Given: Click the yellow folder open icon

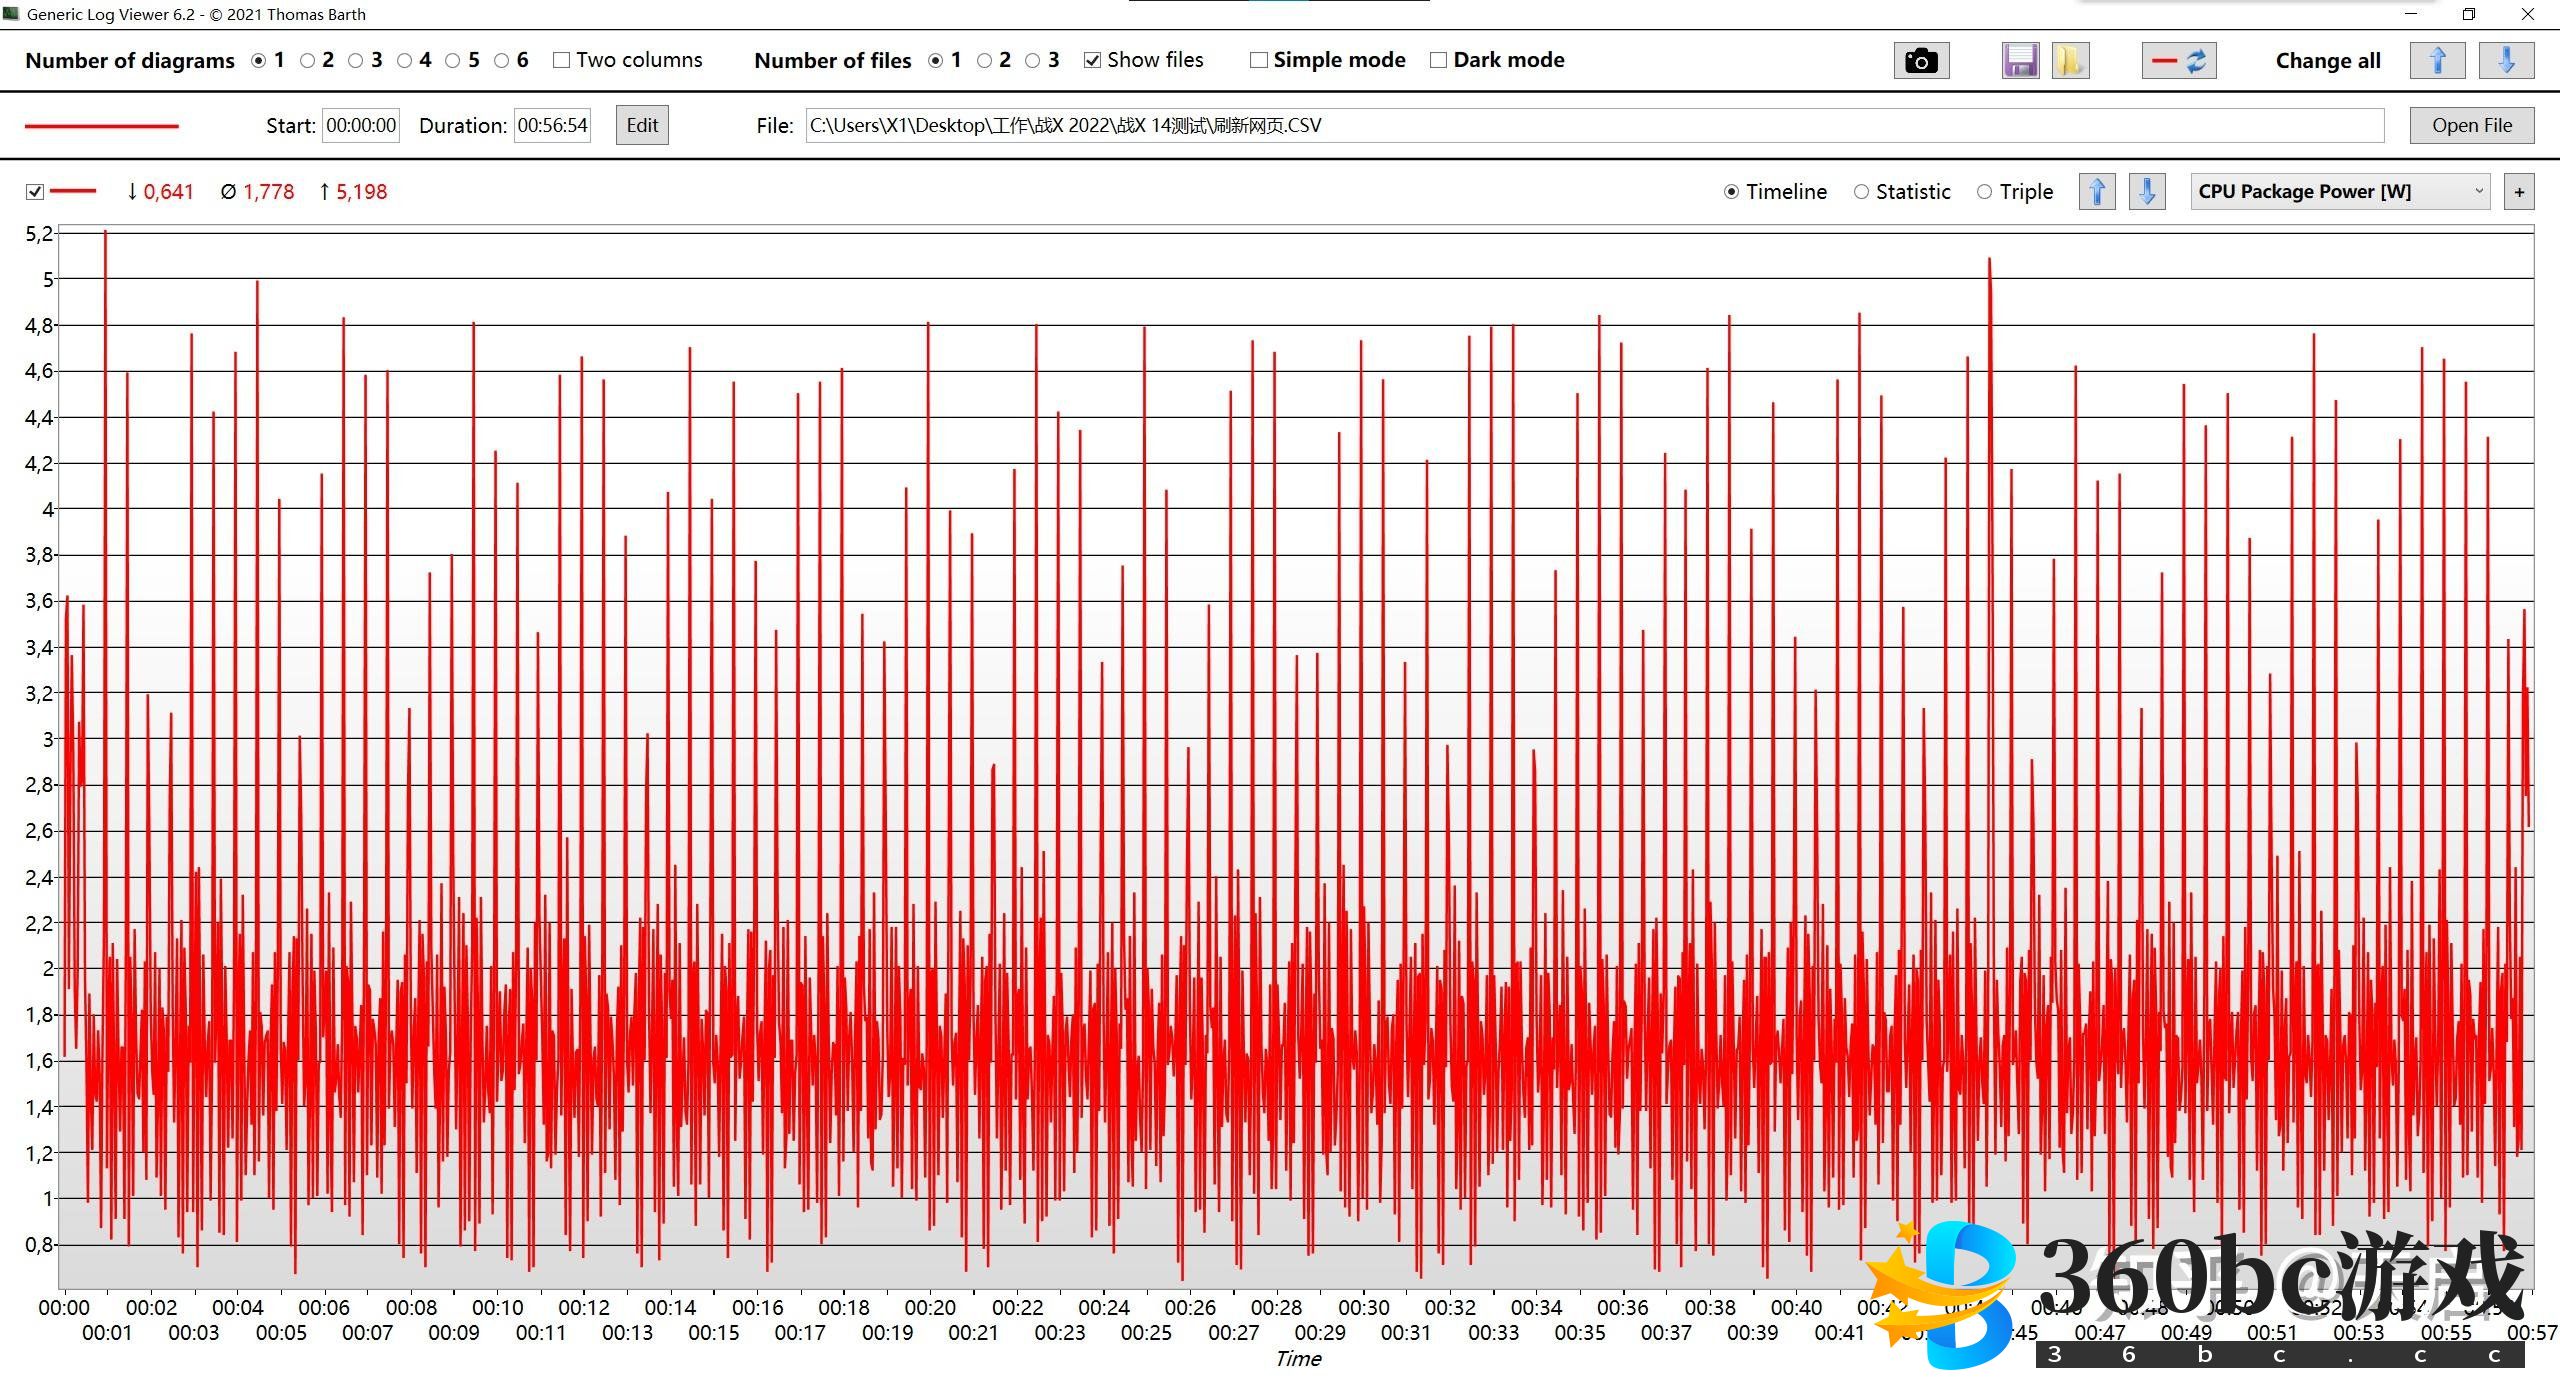Looking at the screenshot, I should (x=2069, y=61).
